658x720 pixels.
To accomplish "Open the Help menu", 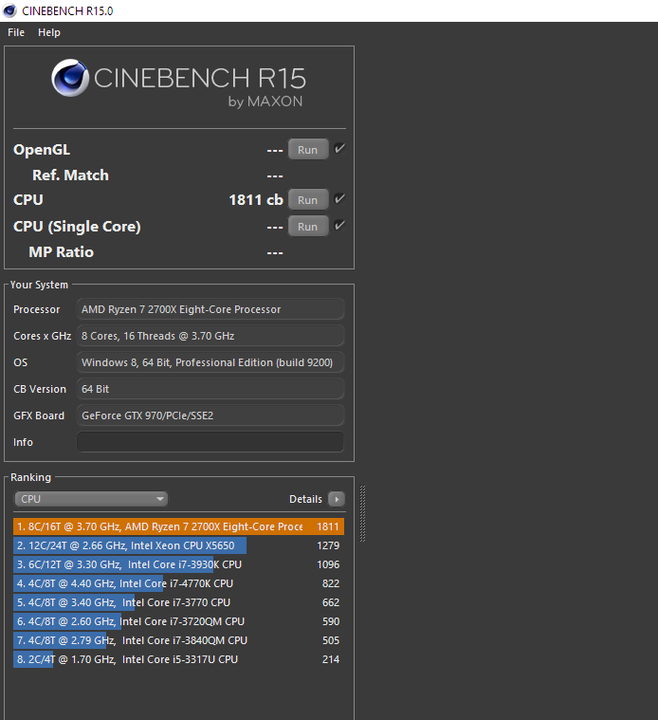I will 49,33.
